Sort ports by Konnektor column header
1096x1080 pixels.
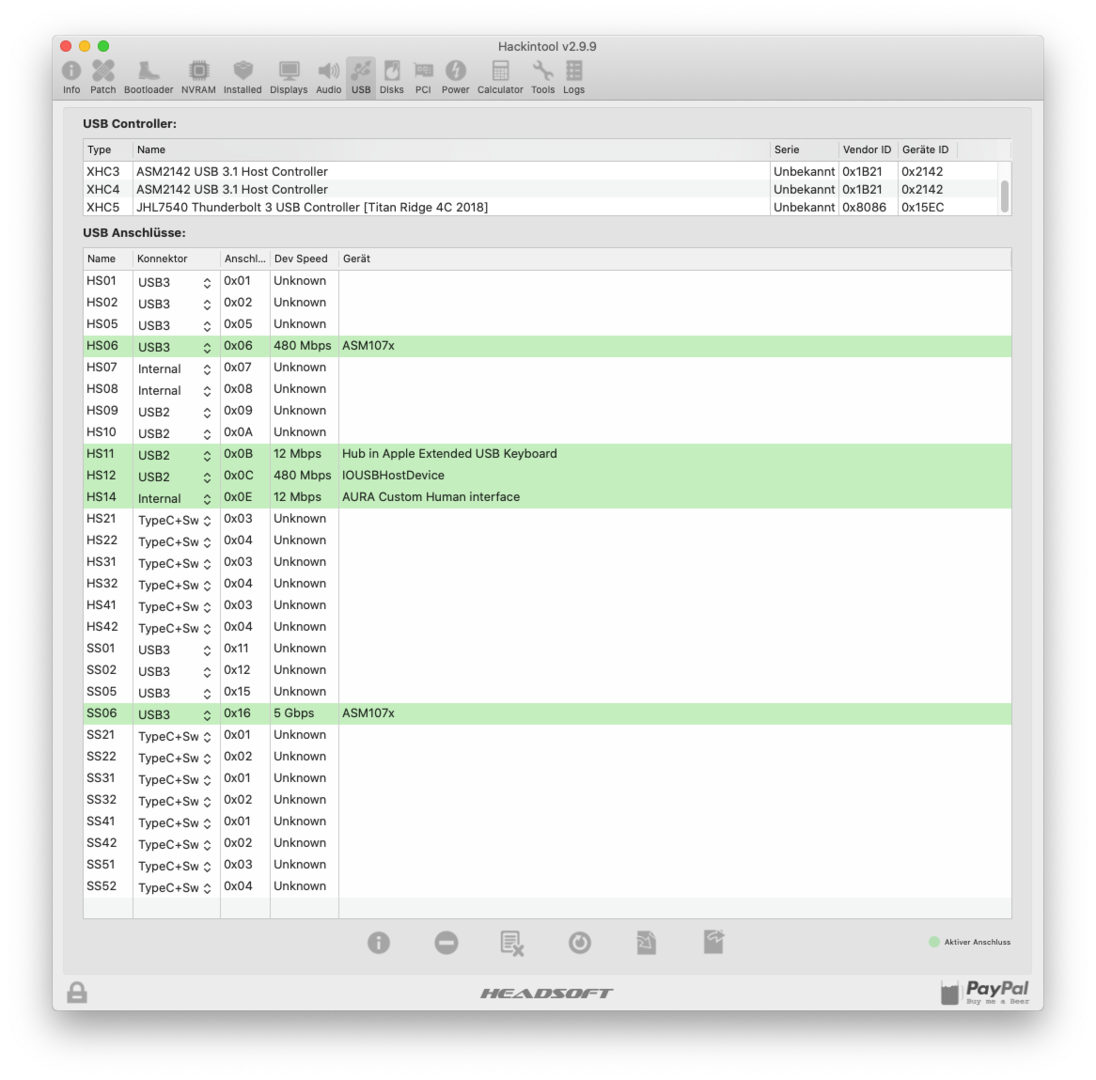pyautogui.click(x=176, y=259)
